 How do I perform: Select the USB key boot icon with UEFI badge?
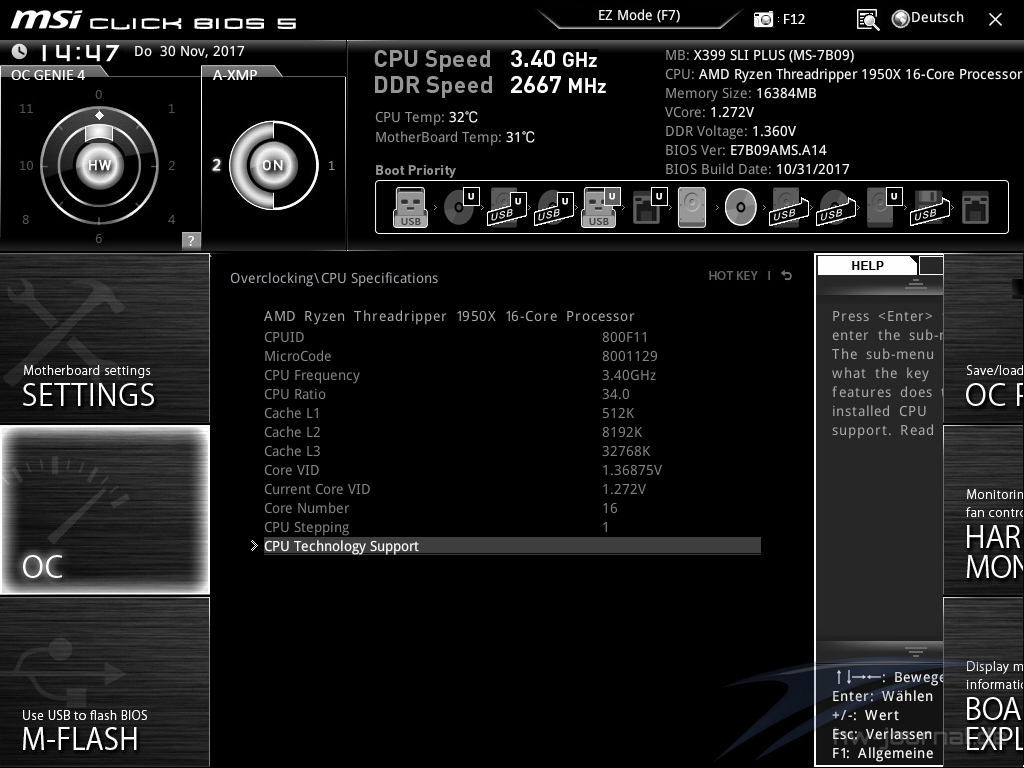[600, 207]
